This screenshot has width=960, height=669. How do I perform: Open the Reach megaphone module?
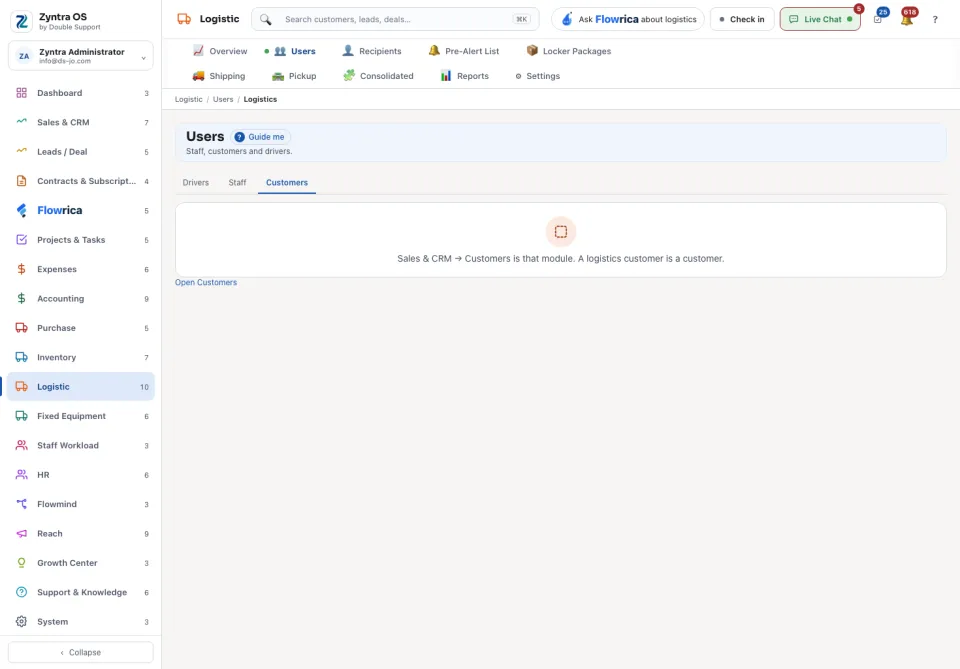(81, 534)
